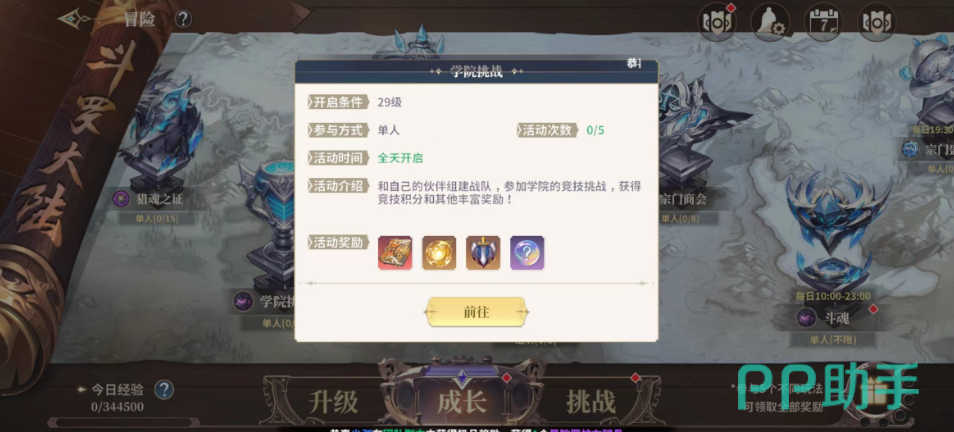Open the help icon next to 冒险
Viewport: 954px width, 432px height.
tap(183, 19)
